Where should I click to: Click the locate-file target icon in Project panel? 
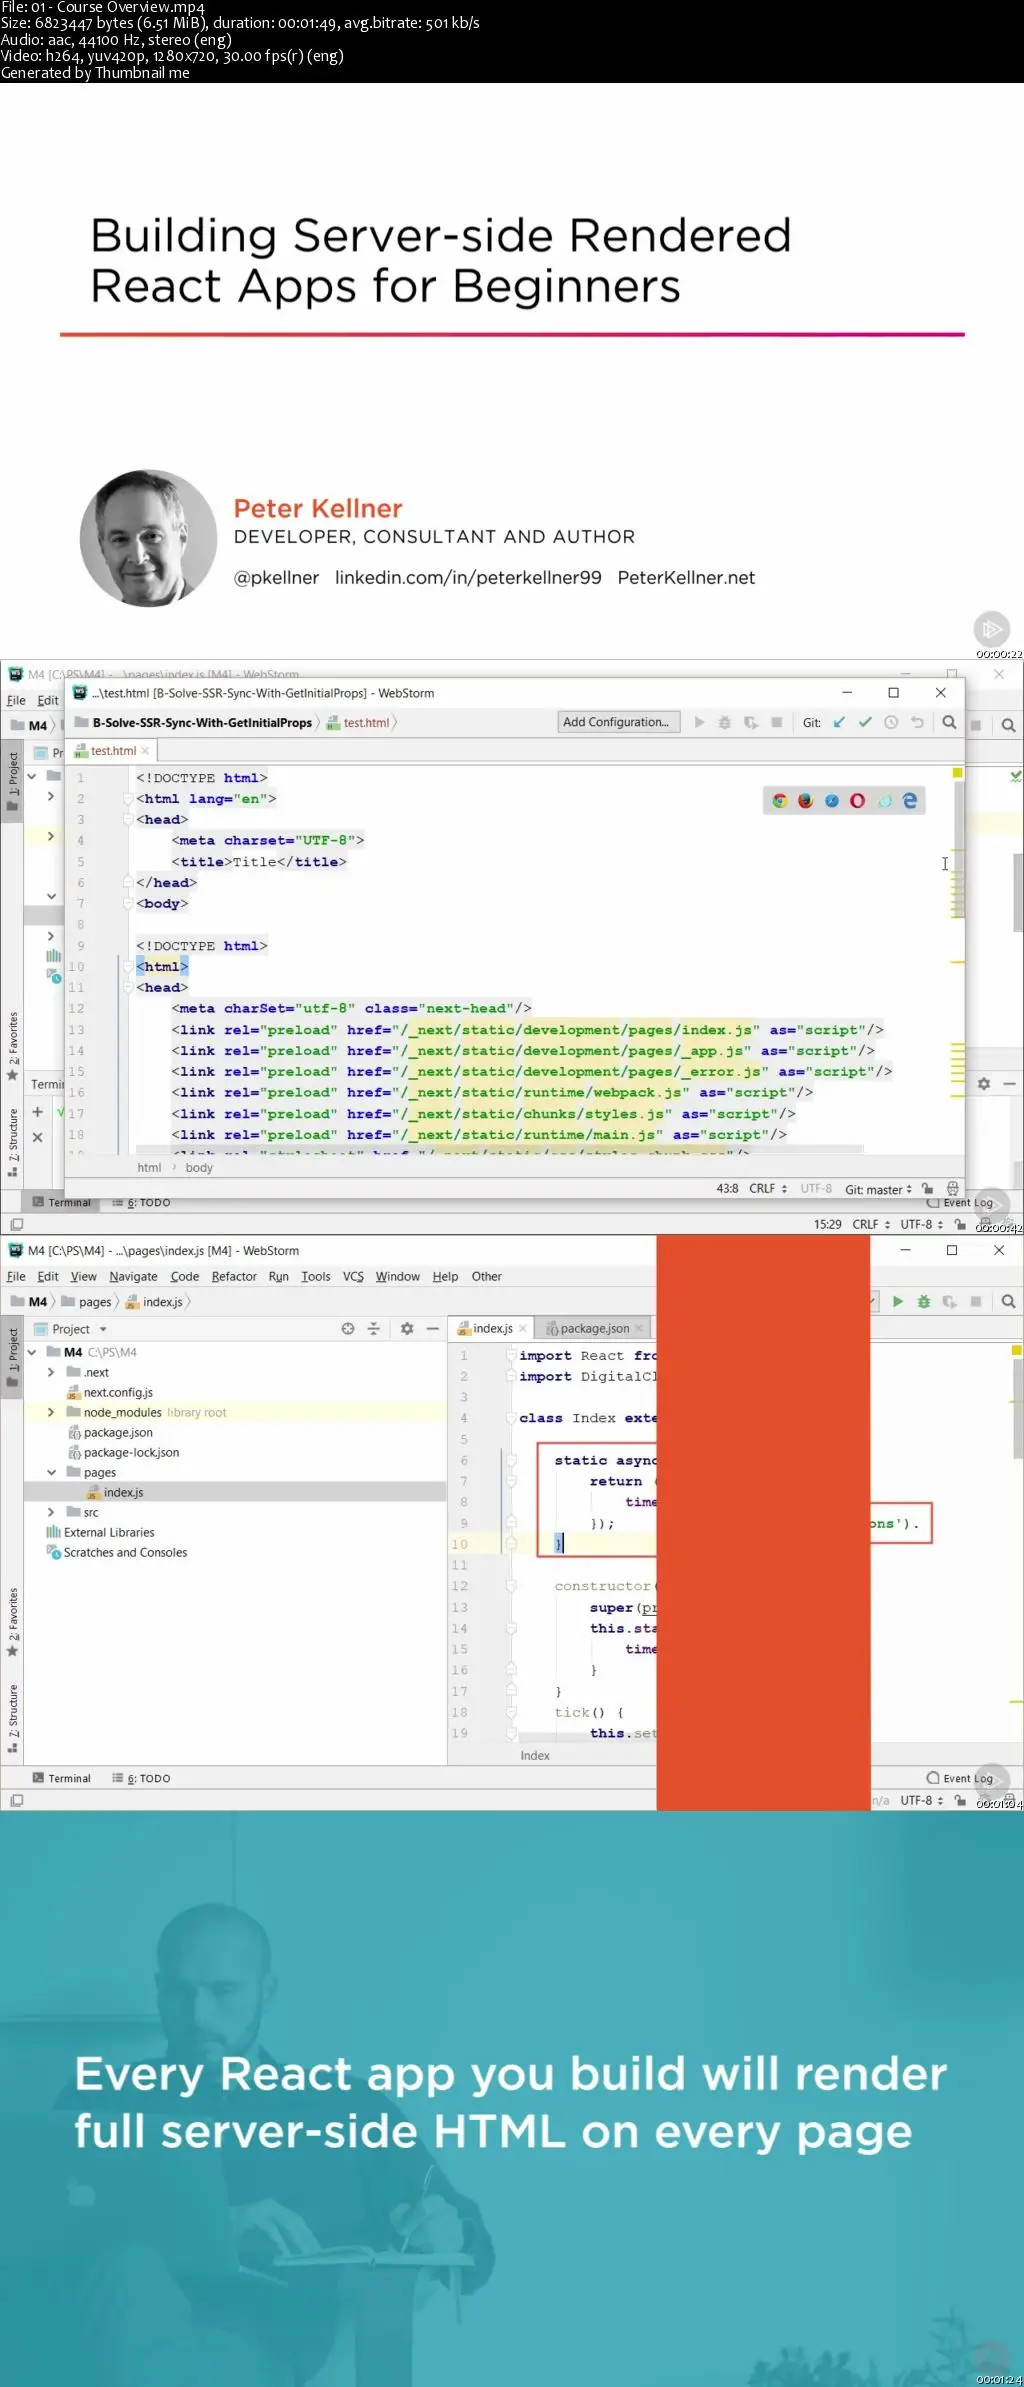coord(348,1329)
